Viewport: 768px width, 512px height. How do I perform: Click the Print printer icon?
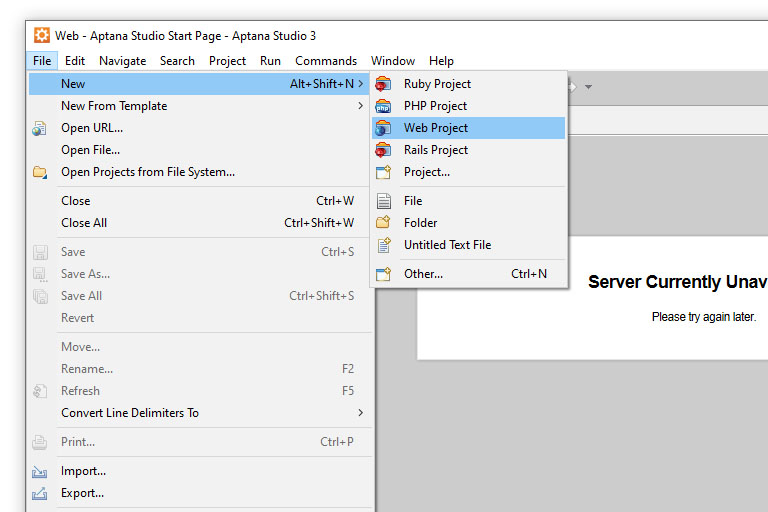40,442
